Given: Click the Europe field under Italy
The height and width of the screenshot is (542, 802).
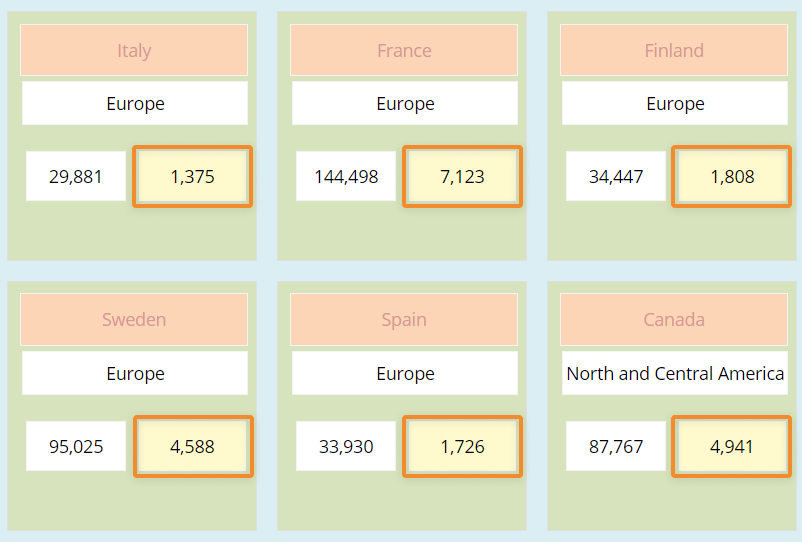Looking at the screenshot, I should coord(135,103).
